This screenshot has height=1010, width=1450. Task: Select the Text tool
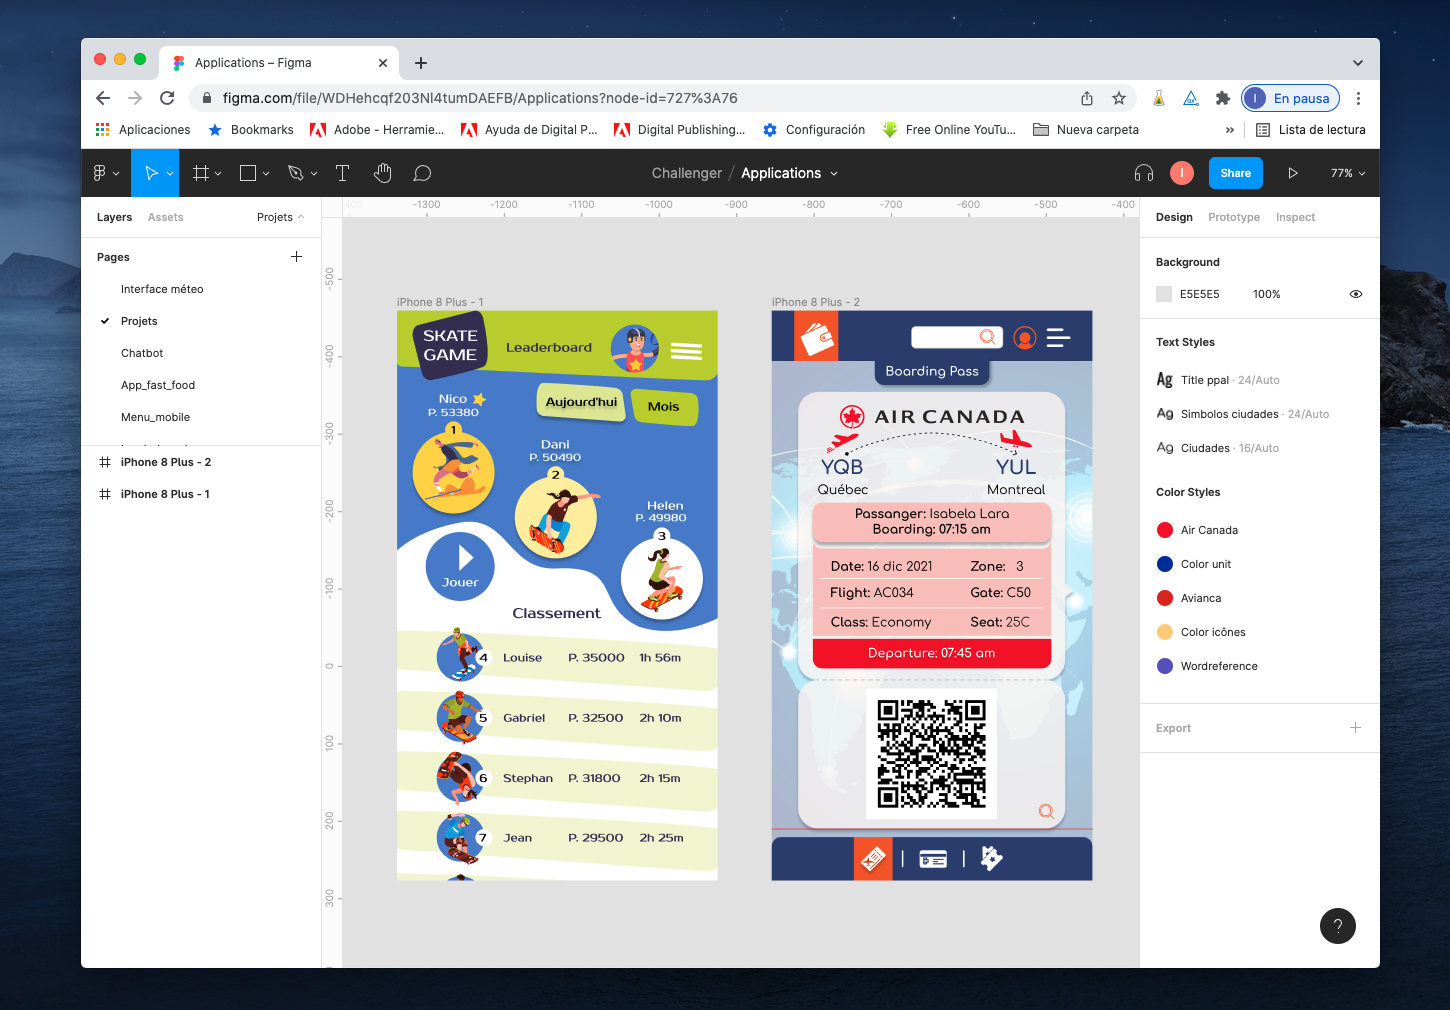pyautogui.click(x=342, y=173)
